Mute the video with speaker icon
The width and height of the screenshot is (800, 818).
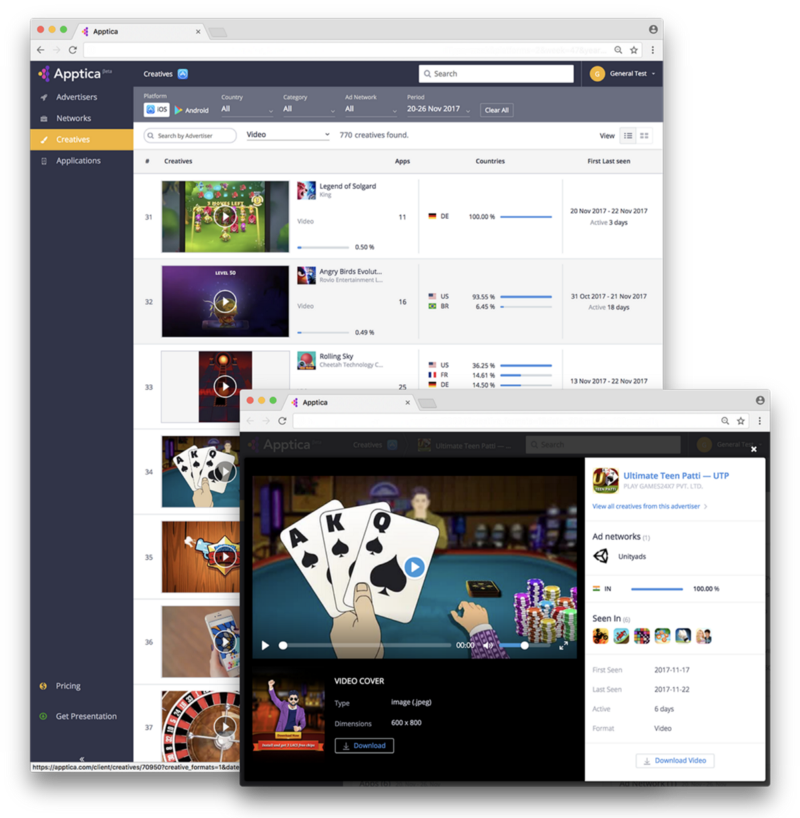(x=488, y=645)
